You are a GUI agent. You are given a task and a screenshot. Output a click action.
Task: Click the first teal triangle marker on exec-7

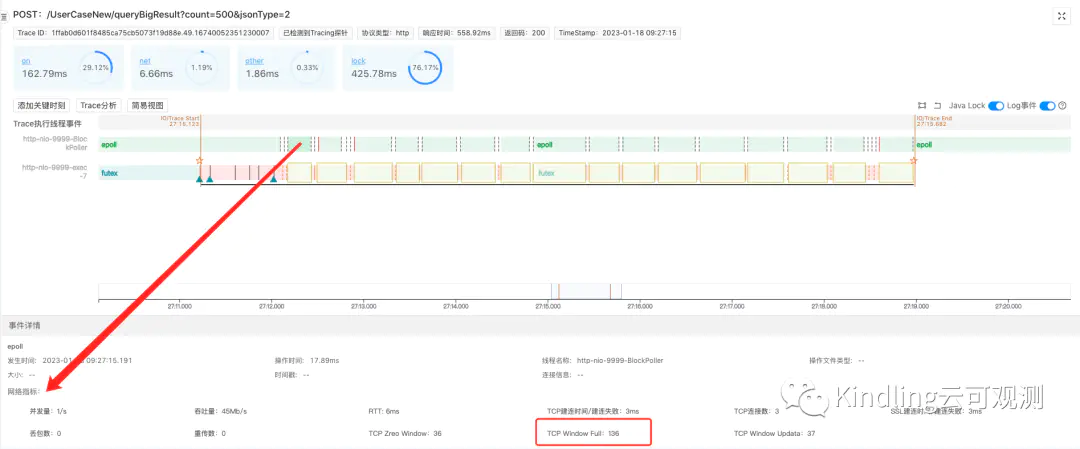(x=200, y=180)
